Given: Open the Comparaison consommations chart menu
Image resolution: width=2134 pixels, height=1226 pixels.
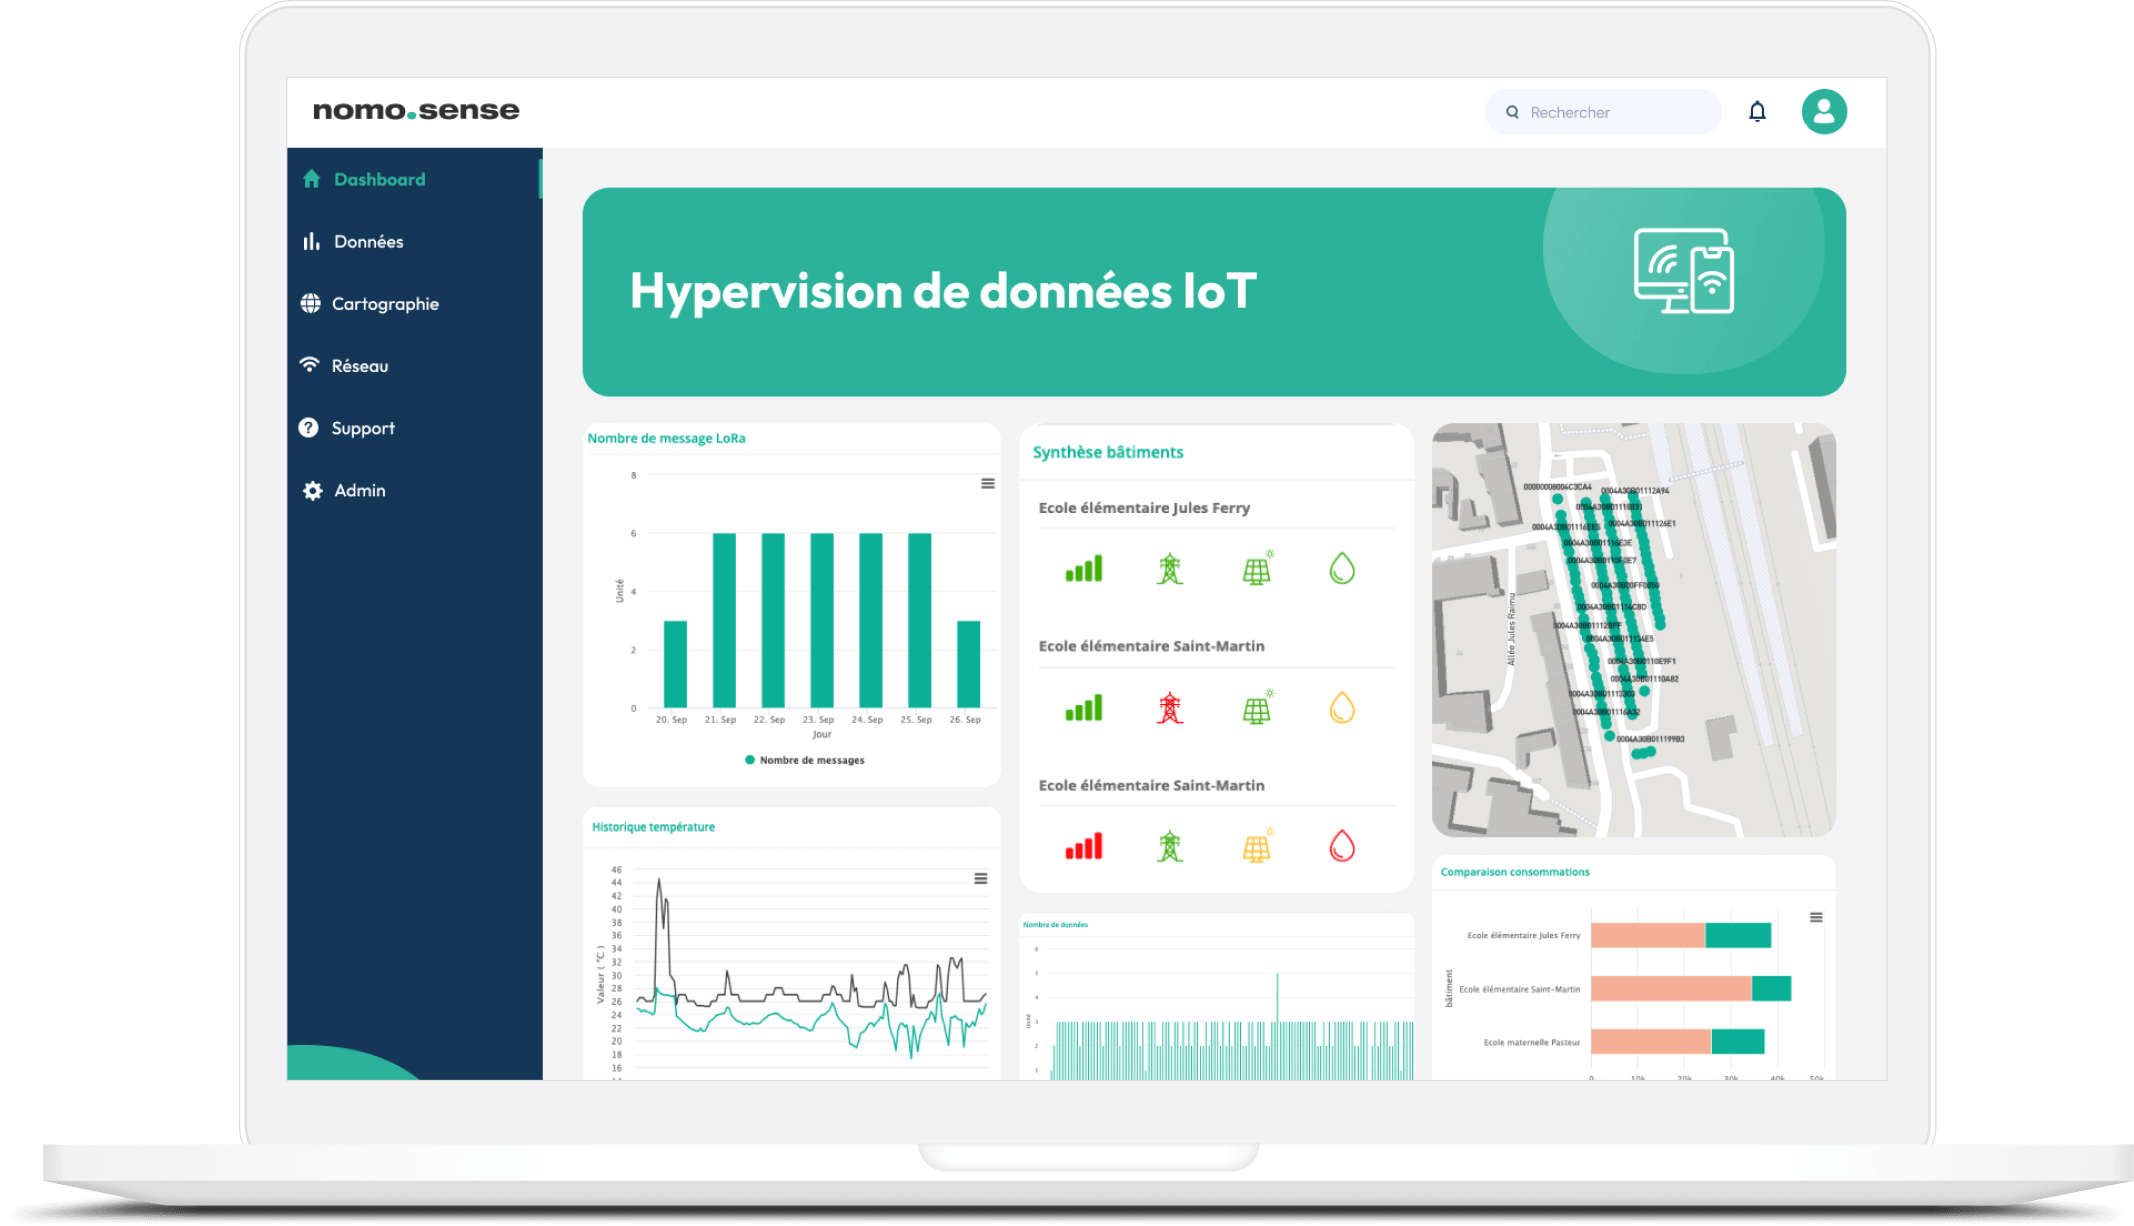Looking at the screenshot, I should pyautogui.click(x=1816, y=918).
